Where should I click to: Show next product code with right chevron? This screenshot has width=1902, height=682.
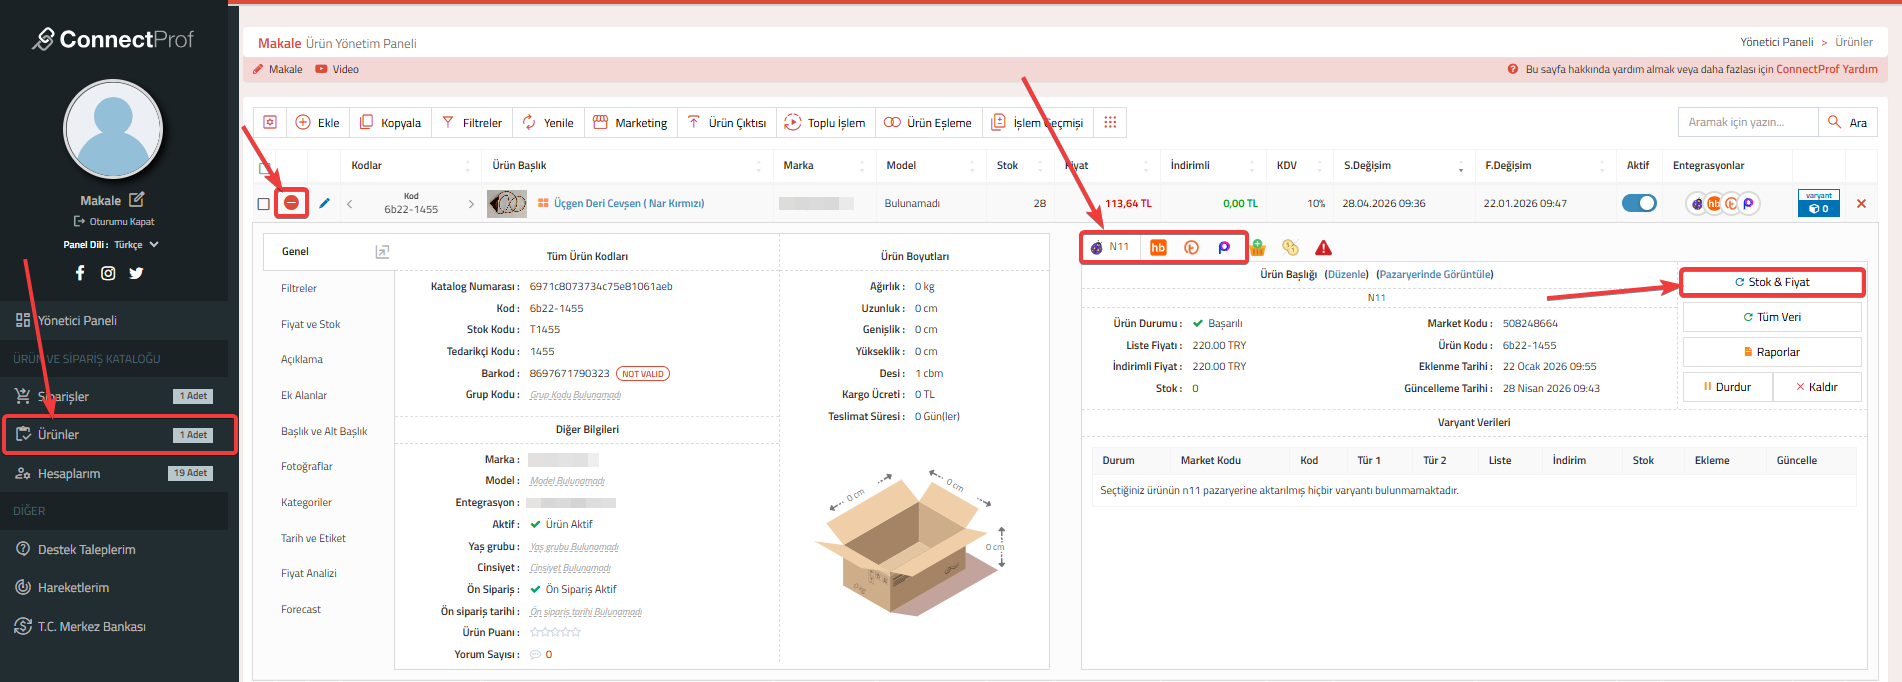pos(471,203)
